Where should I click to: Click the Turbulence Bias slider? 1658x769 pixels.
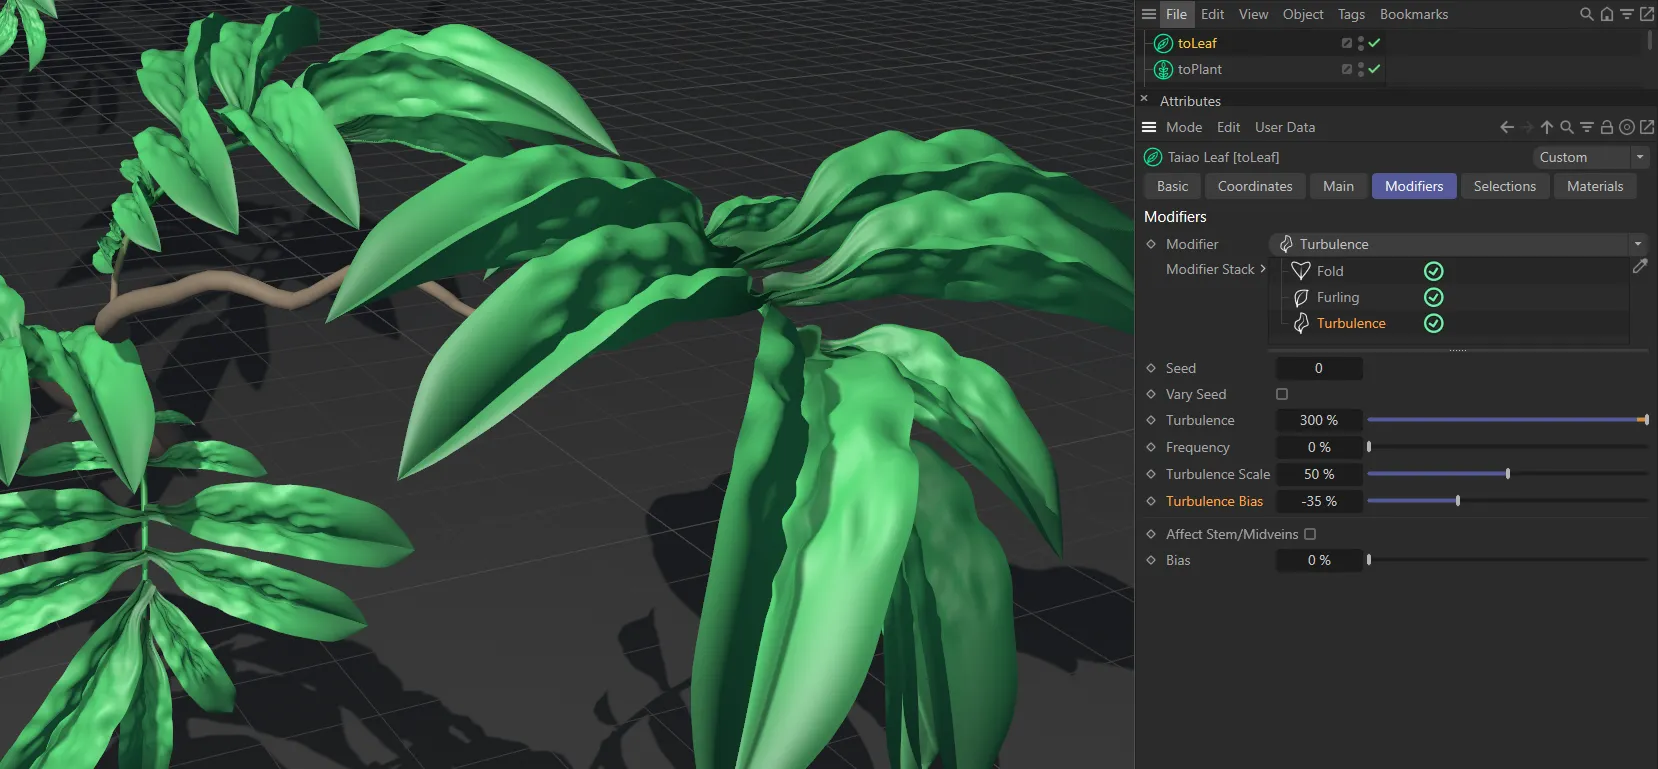(1507, 501)
